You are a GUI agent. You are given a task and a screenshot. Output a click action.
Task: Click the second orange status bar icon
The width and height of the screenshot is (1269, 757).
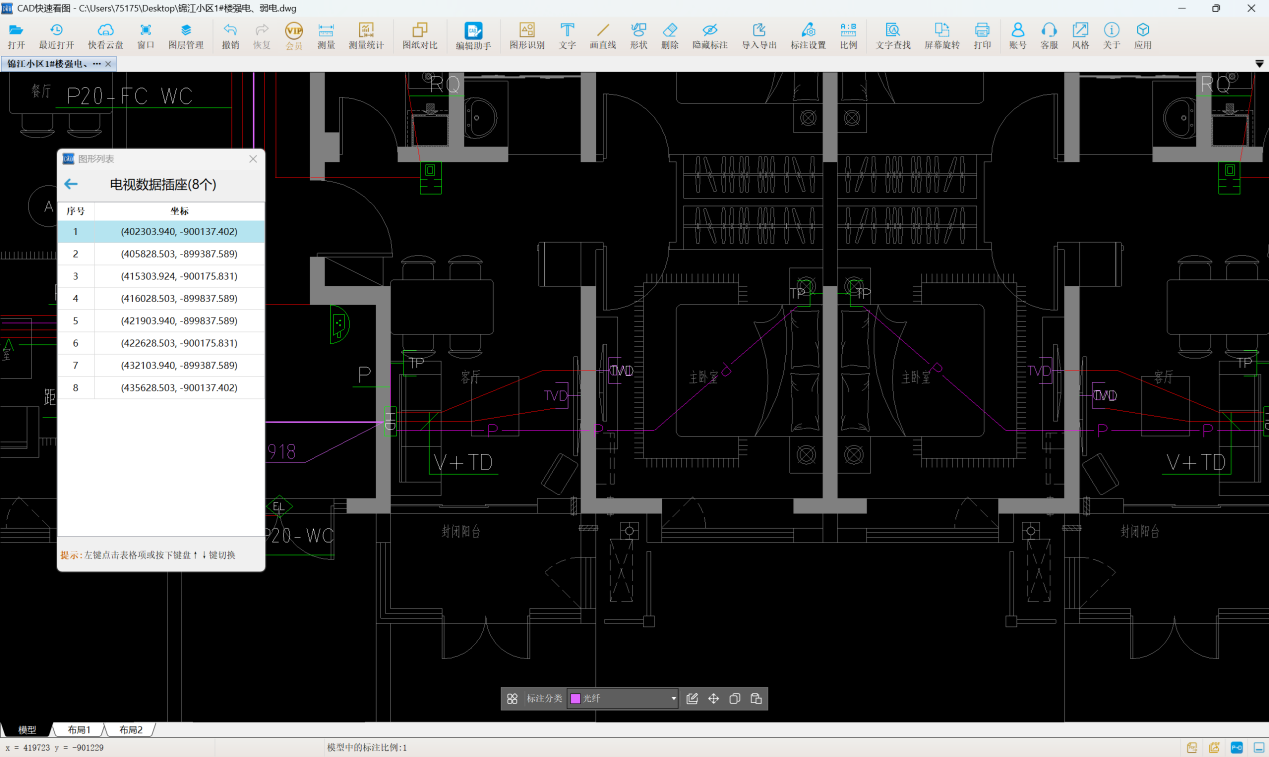coord(1214,748)
